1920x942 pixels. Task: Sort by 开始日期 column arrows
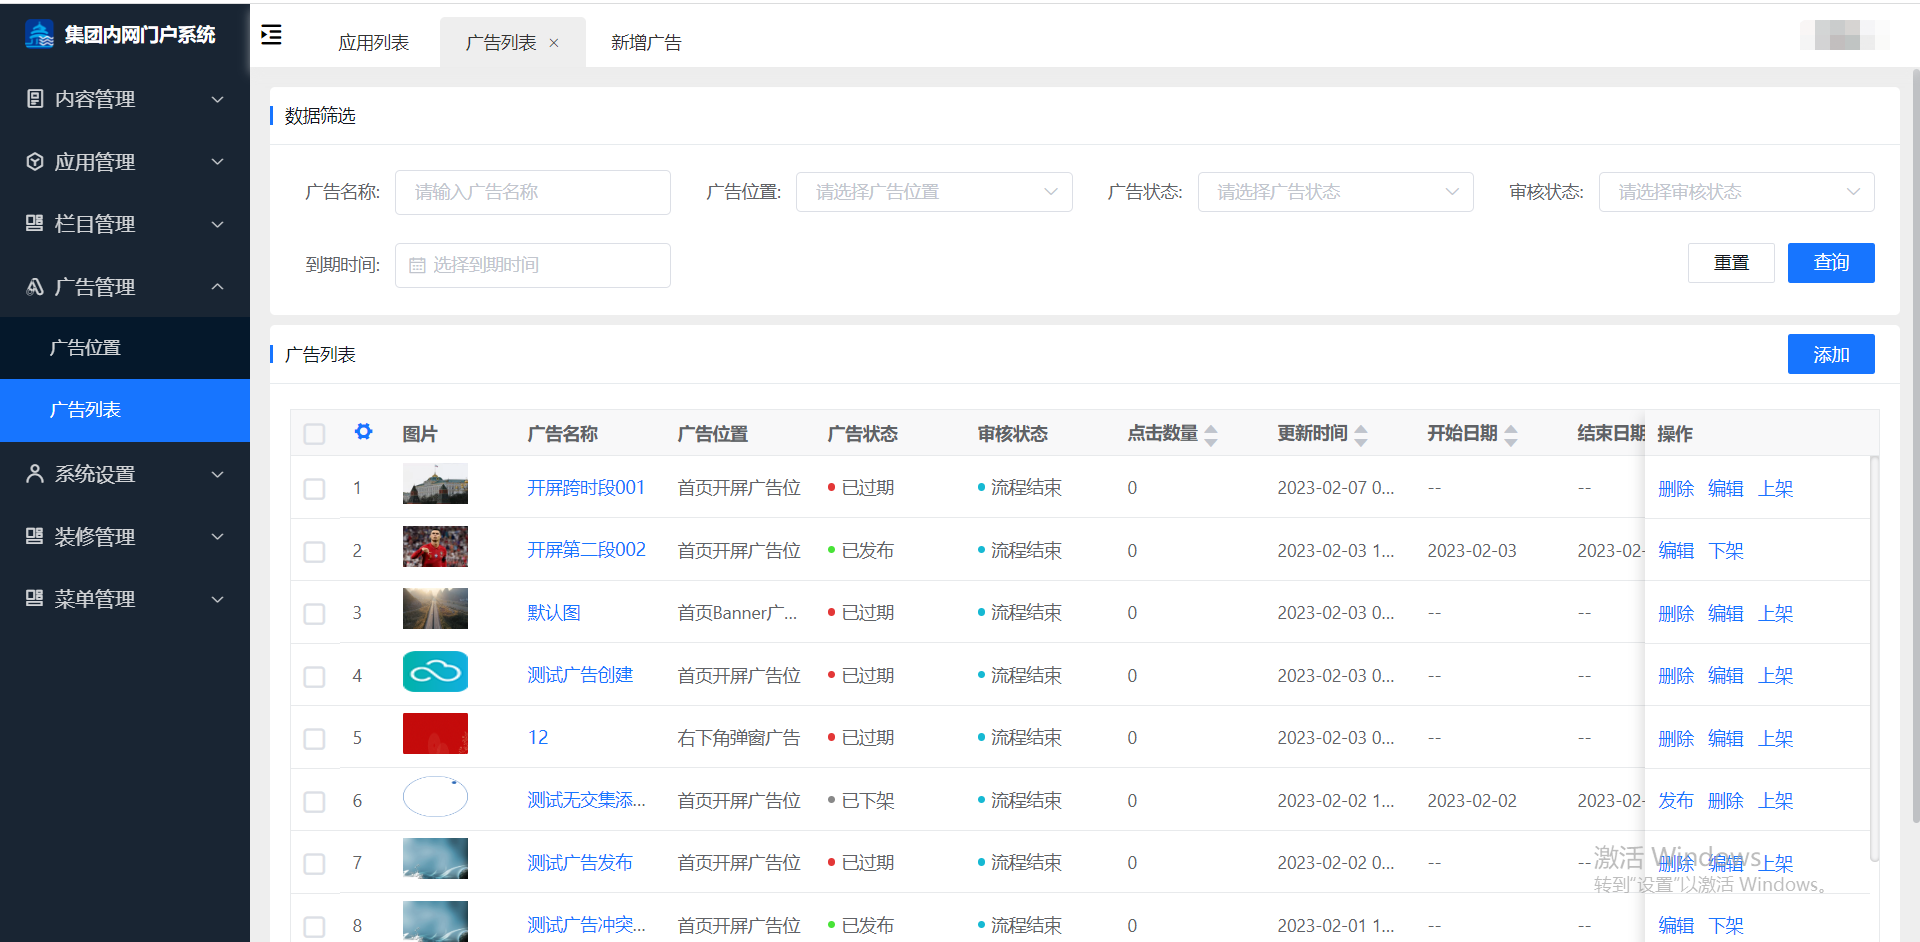click(1511, 434)
